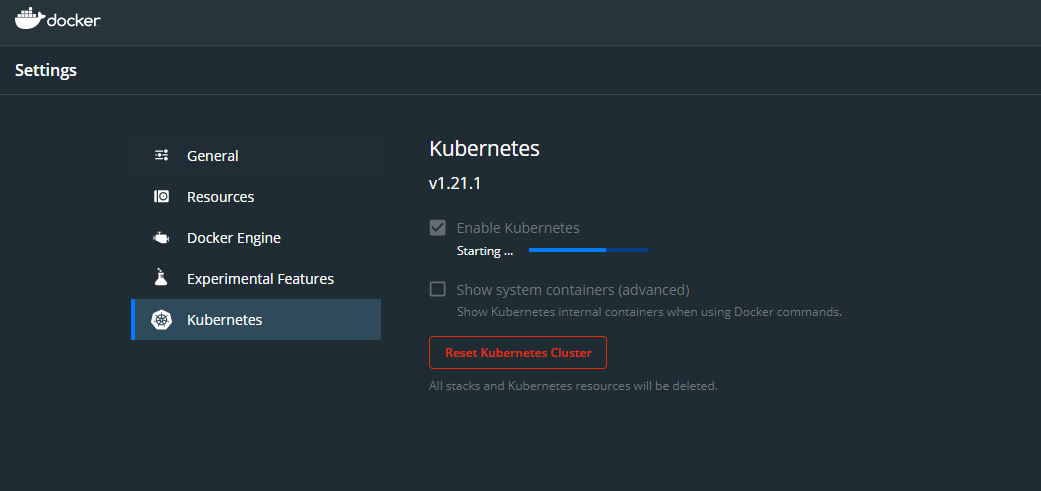Select Experimental Features in sidebar
This screenshot has width=1041, height=491.
tap(256, 279)
